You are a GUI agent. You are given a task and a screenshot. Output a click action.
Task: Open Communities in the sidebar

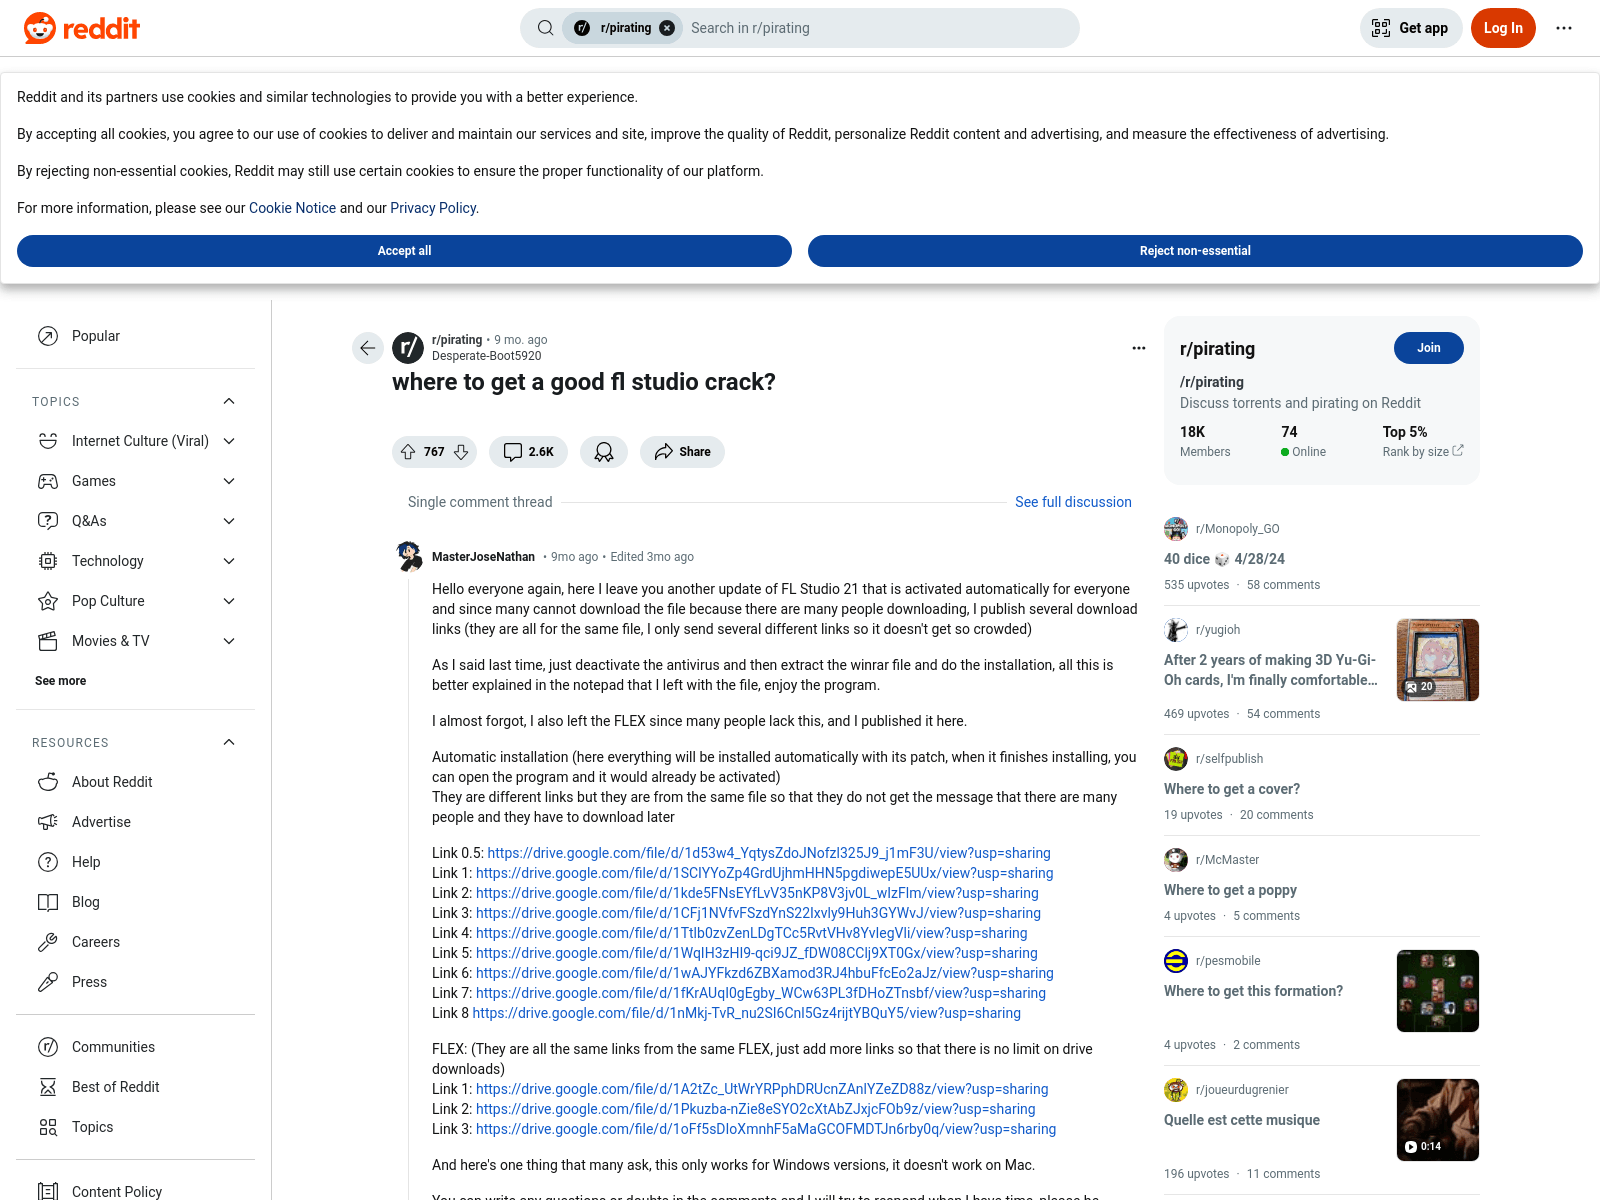[x=136, y=1047]
